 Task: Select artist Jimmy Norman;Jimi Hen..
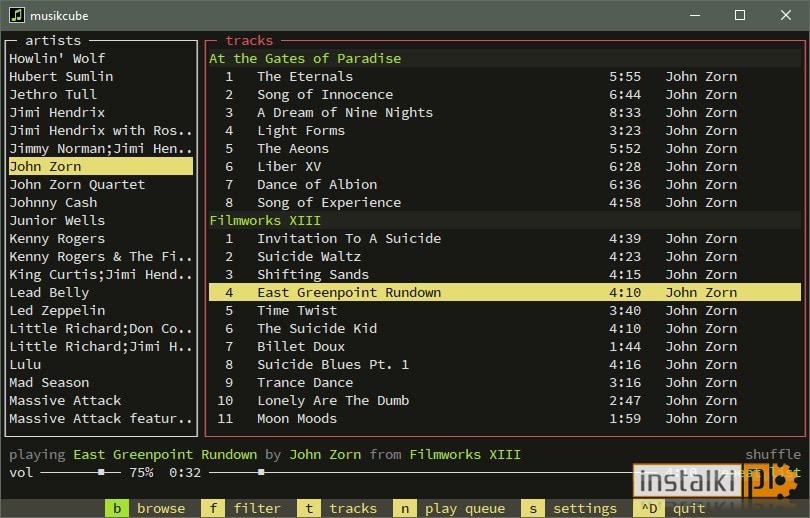point(101,149)
